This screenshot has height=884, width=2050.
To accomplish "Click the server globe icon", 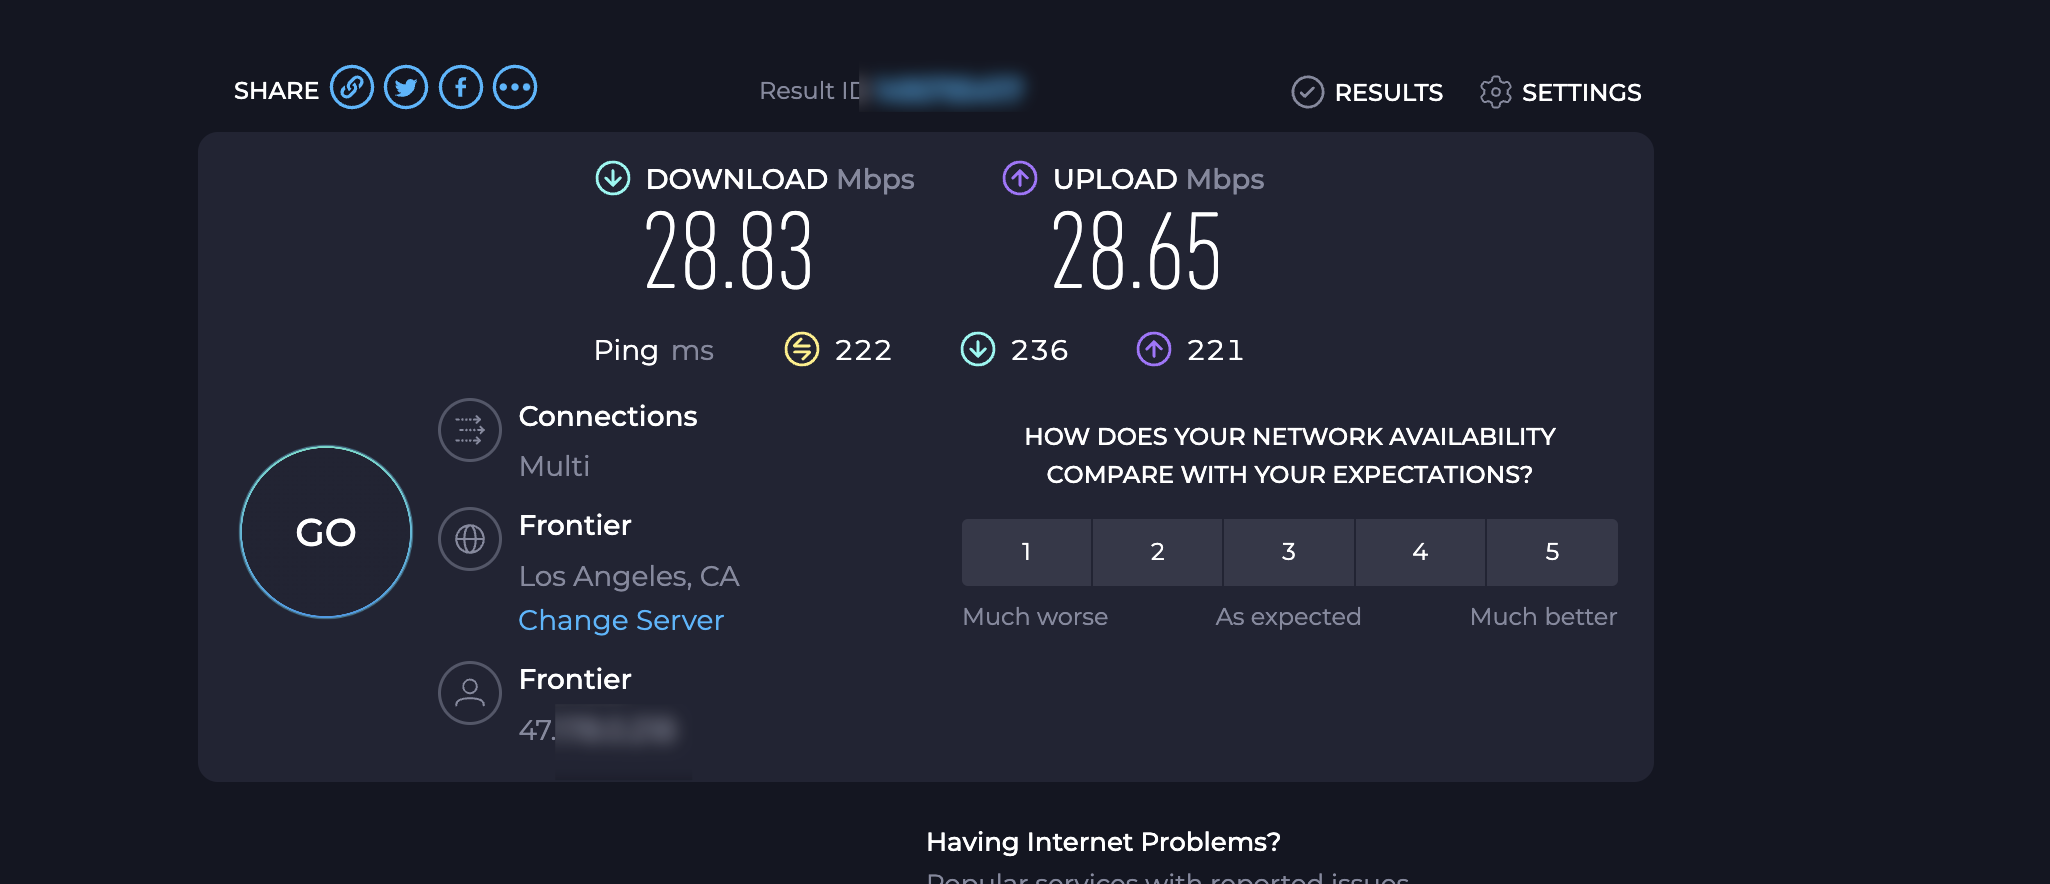I will 469,539.
